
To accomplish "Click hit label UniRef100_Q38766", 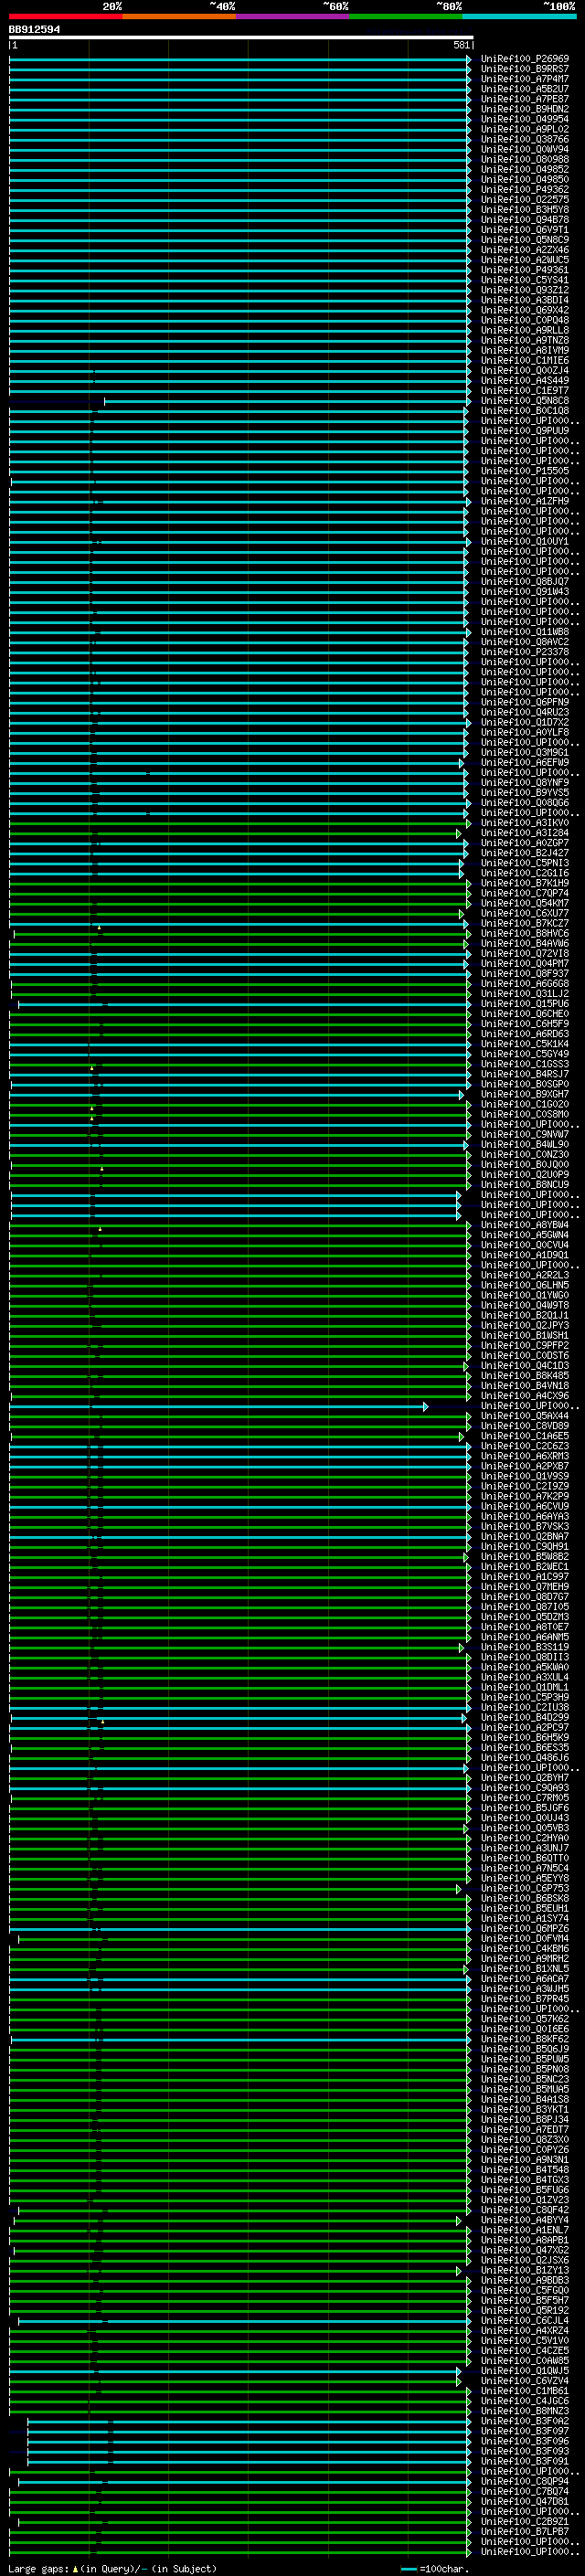I will coord(525,139).
